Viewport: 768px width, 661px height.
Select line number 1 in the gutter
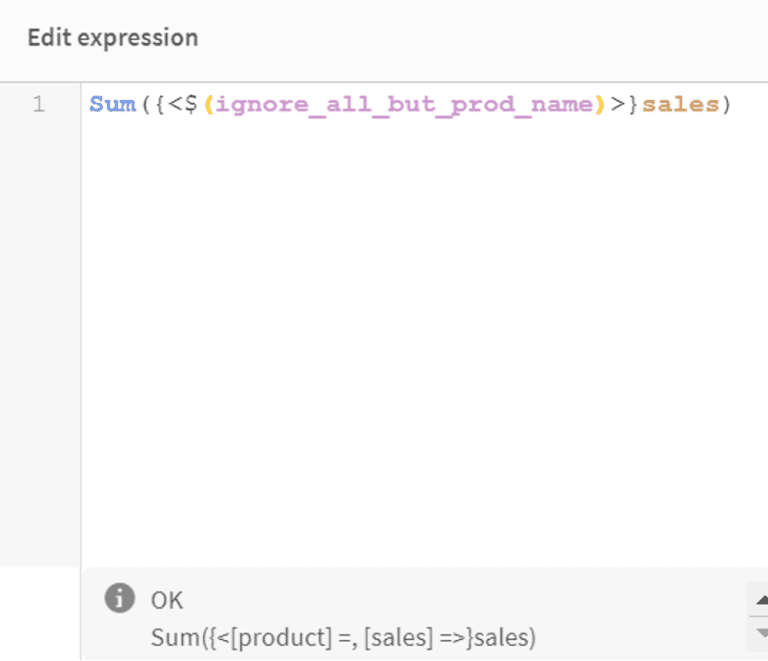[x=38, y=104]
